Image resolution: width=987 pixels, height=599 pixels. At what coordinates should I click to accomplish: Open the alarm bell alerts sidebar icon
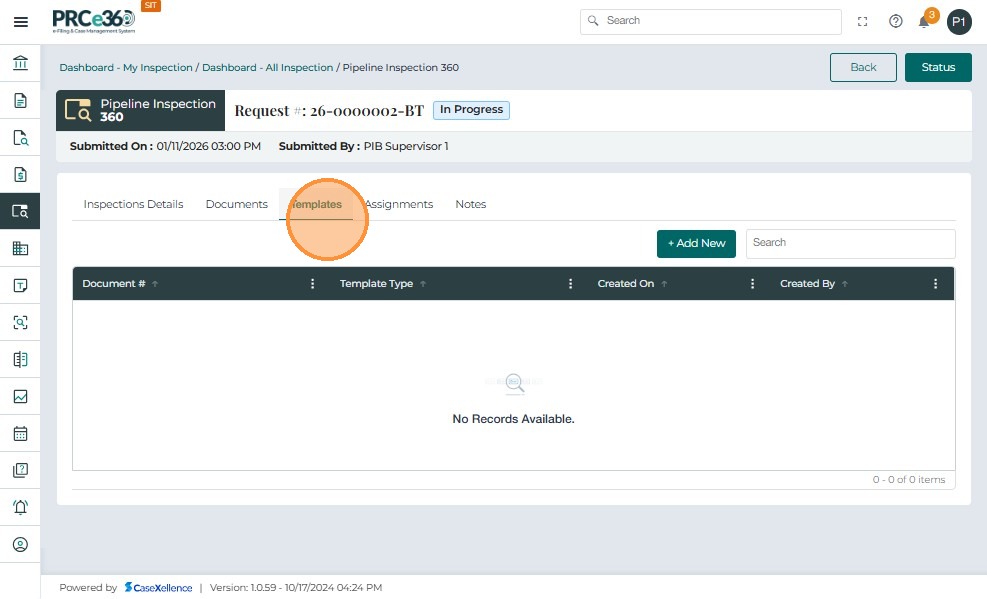click(20, 507)
